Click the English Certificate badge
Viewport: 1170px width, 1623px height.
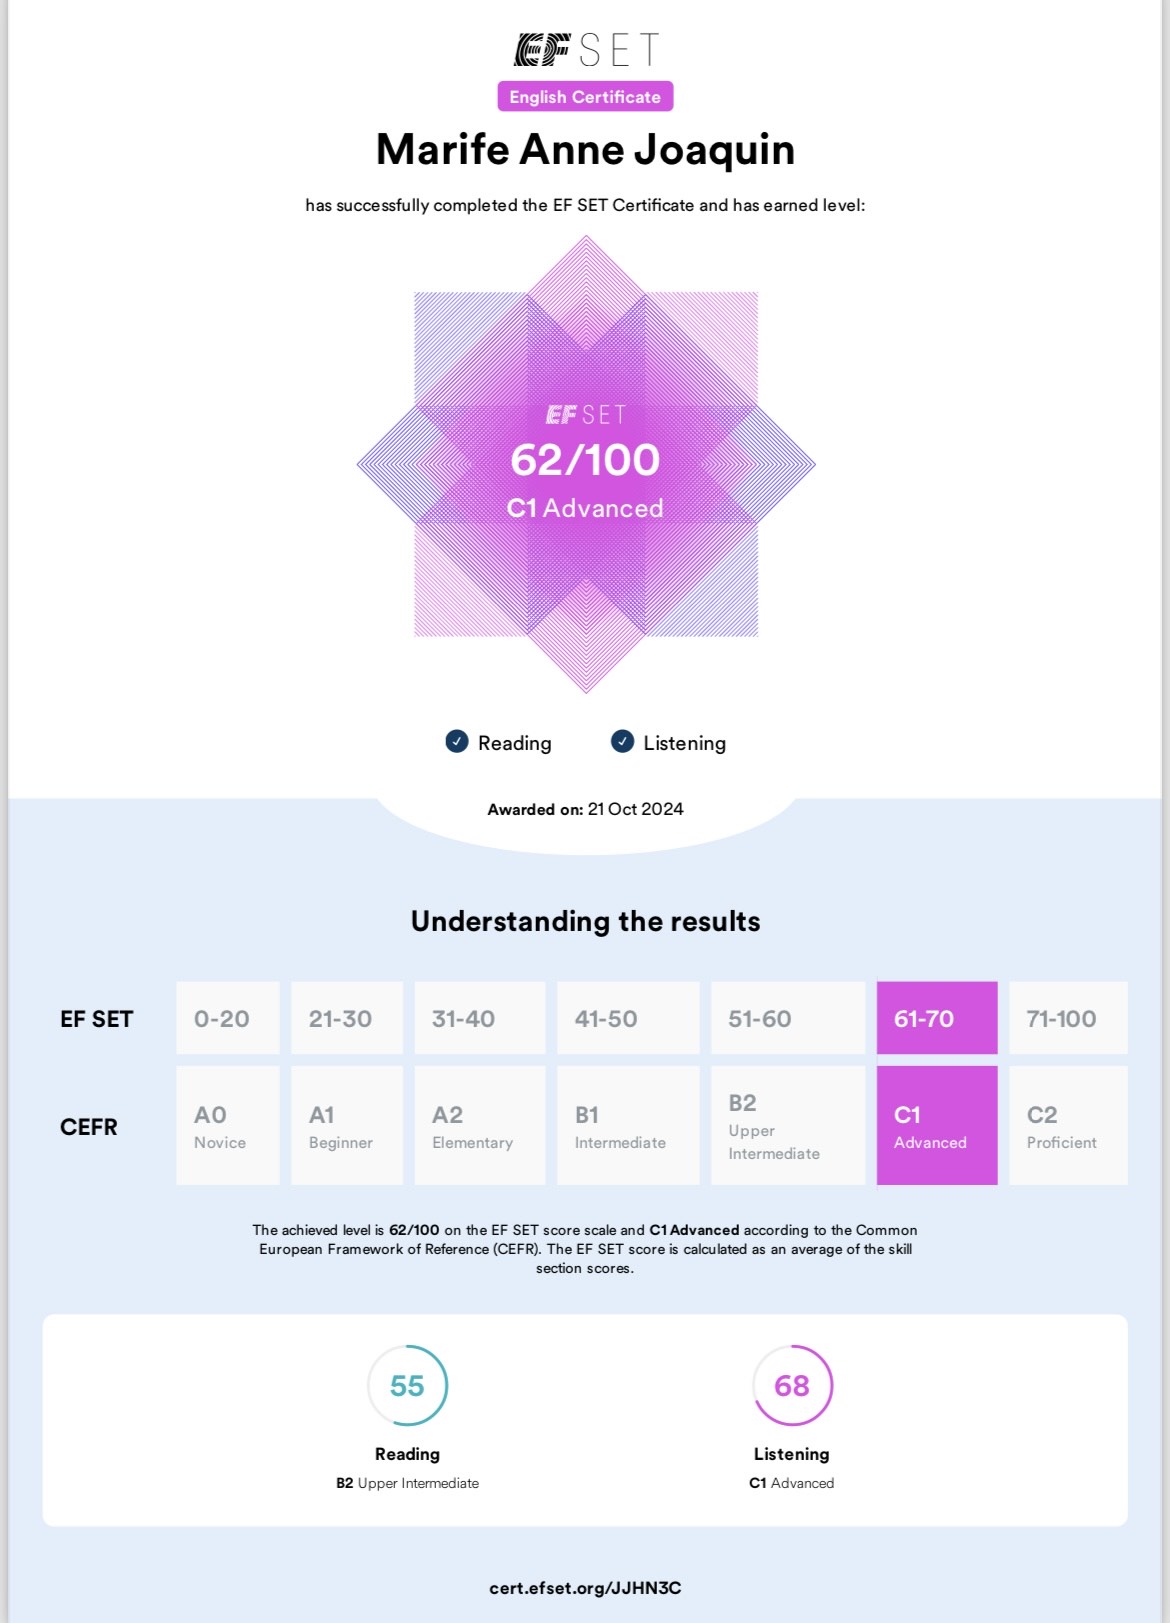point(585,97)
